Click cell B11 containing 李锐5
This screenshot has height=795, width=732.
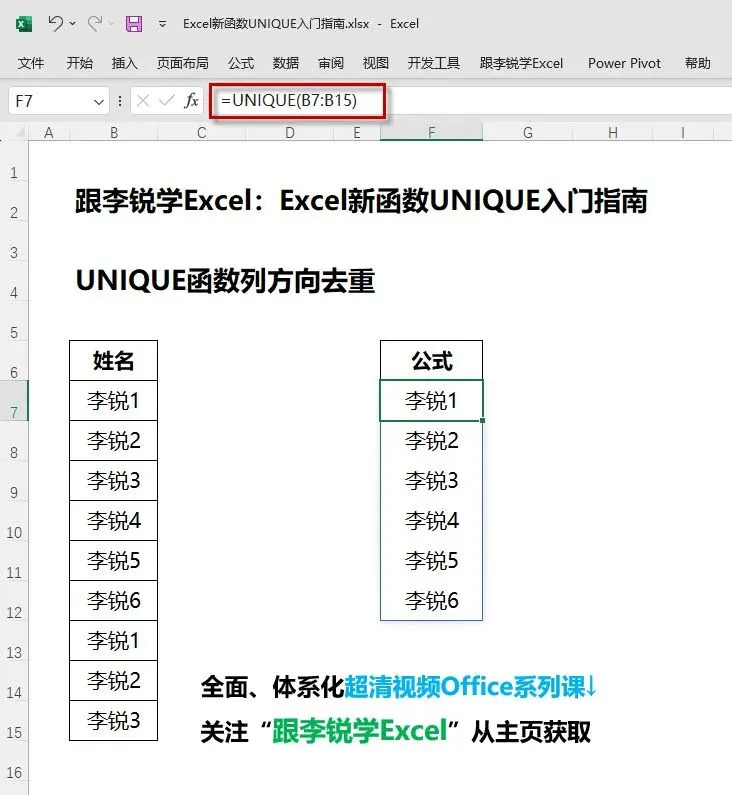114,561
